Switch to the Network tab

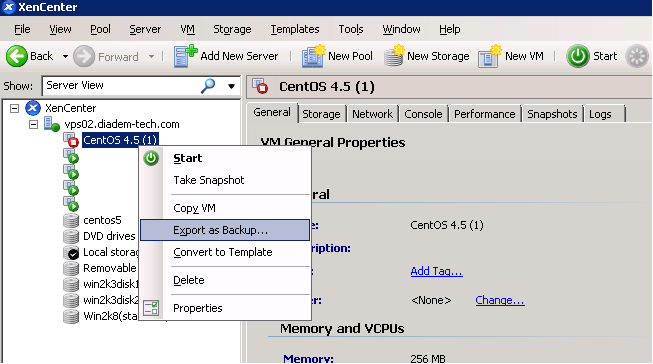click(x=372, y=114)
